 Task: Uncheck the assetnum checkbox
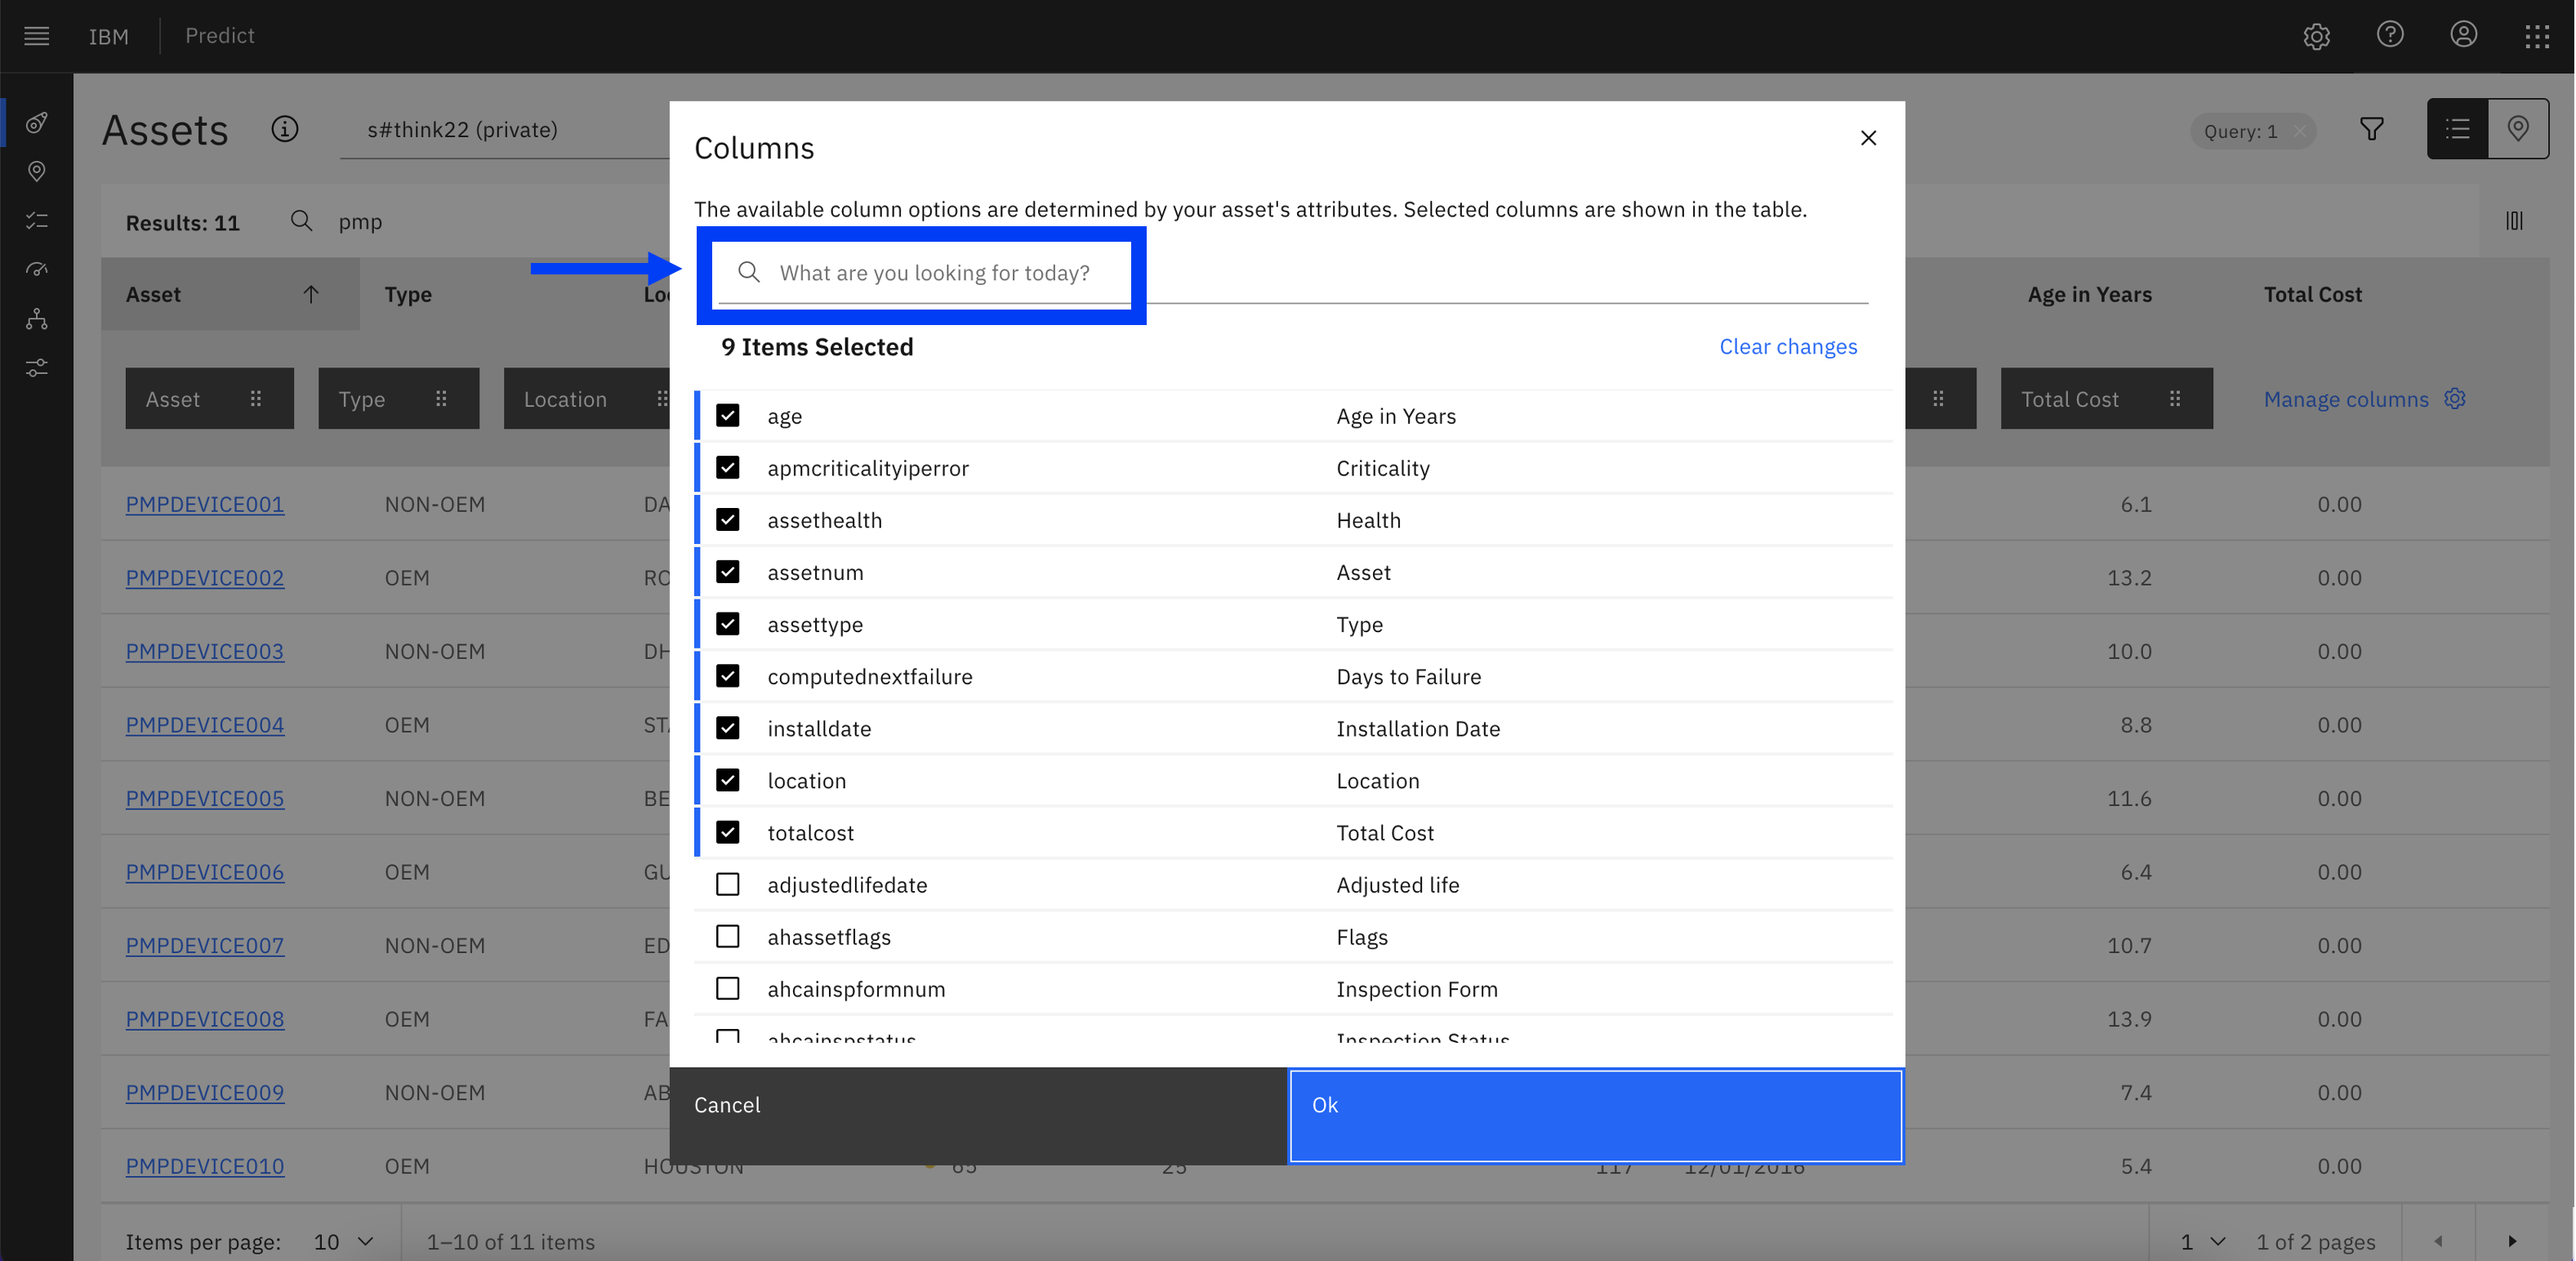click(x=728, y=571)
